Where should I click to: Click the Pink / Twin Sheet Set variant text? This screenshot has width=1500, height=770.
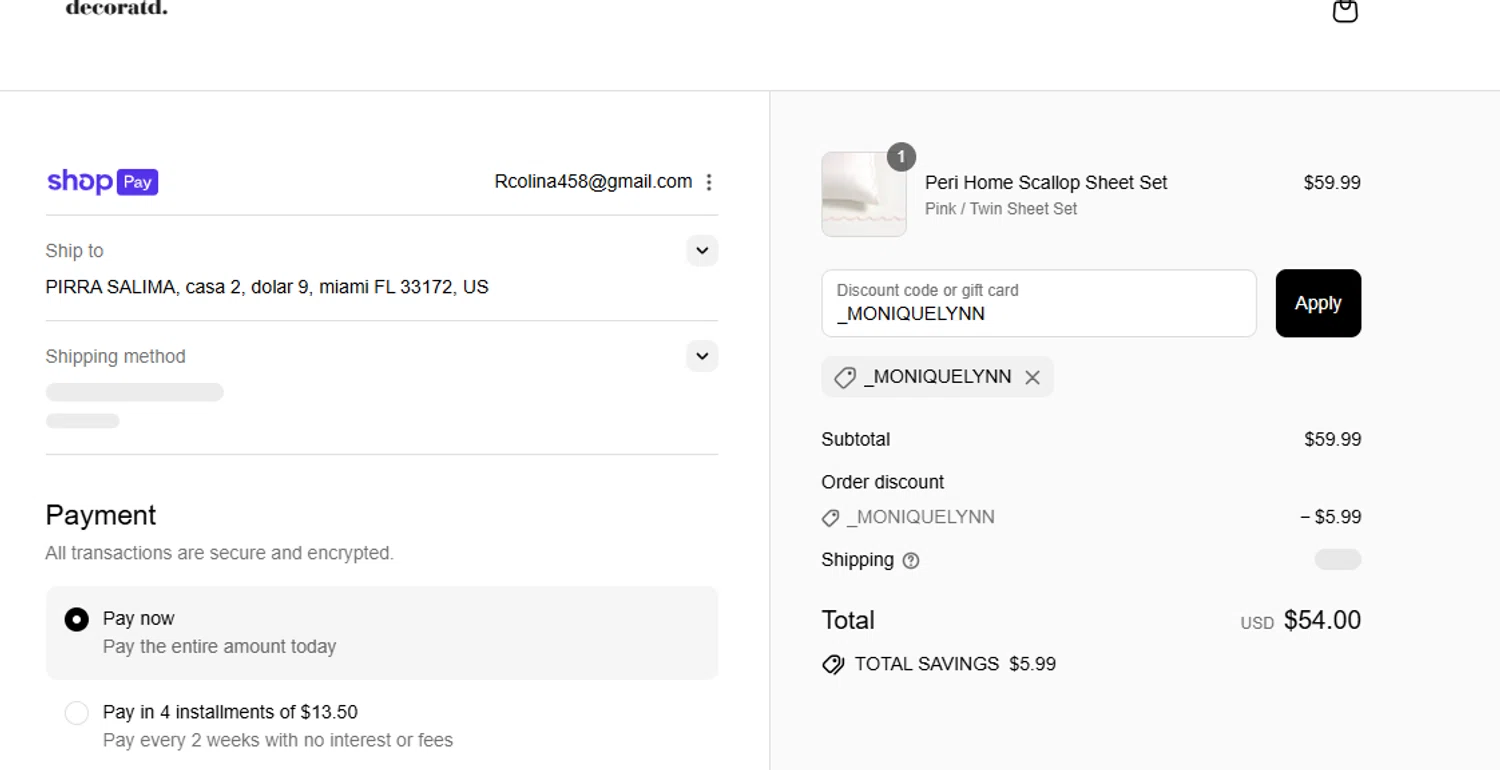pos(1001,209)
